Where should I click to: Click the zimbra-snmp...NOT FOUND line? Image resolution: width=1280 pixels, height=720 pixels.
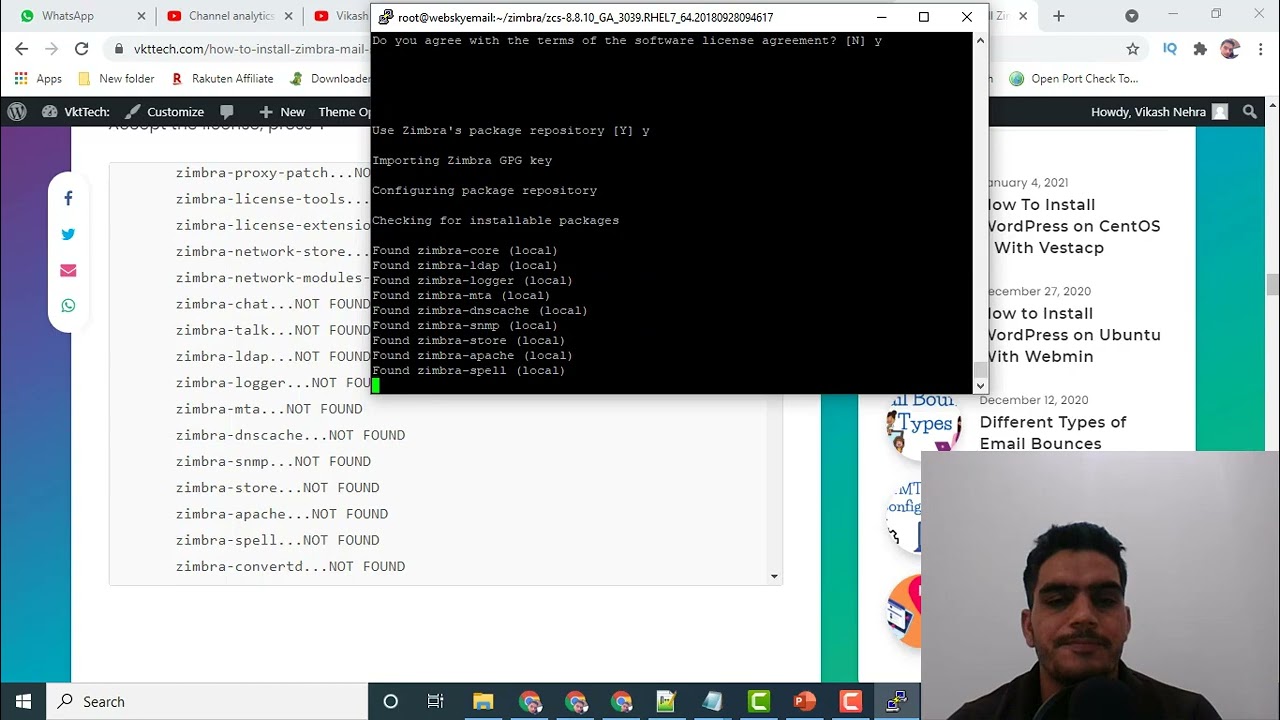pos(273,461)
